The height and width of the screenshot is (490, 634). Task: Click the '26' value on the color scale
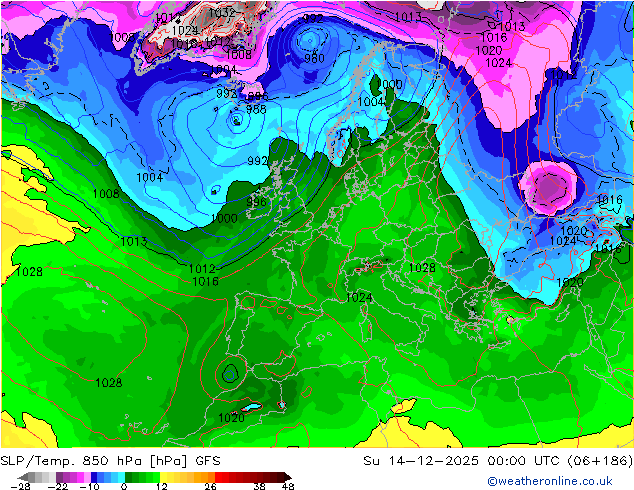pos(210,486)
